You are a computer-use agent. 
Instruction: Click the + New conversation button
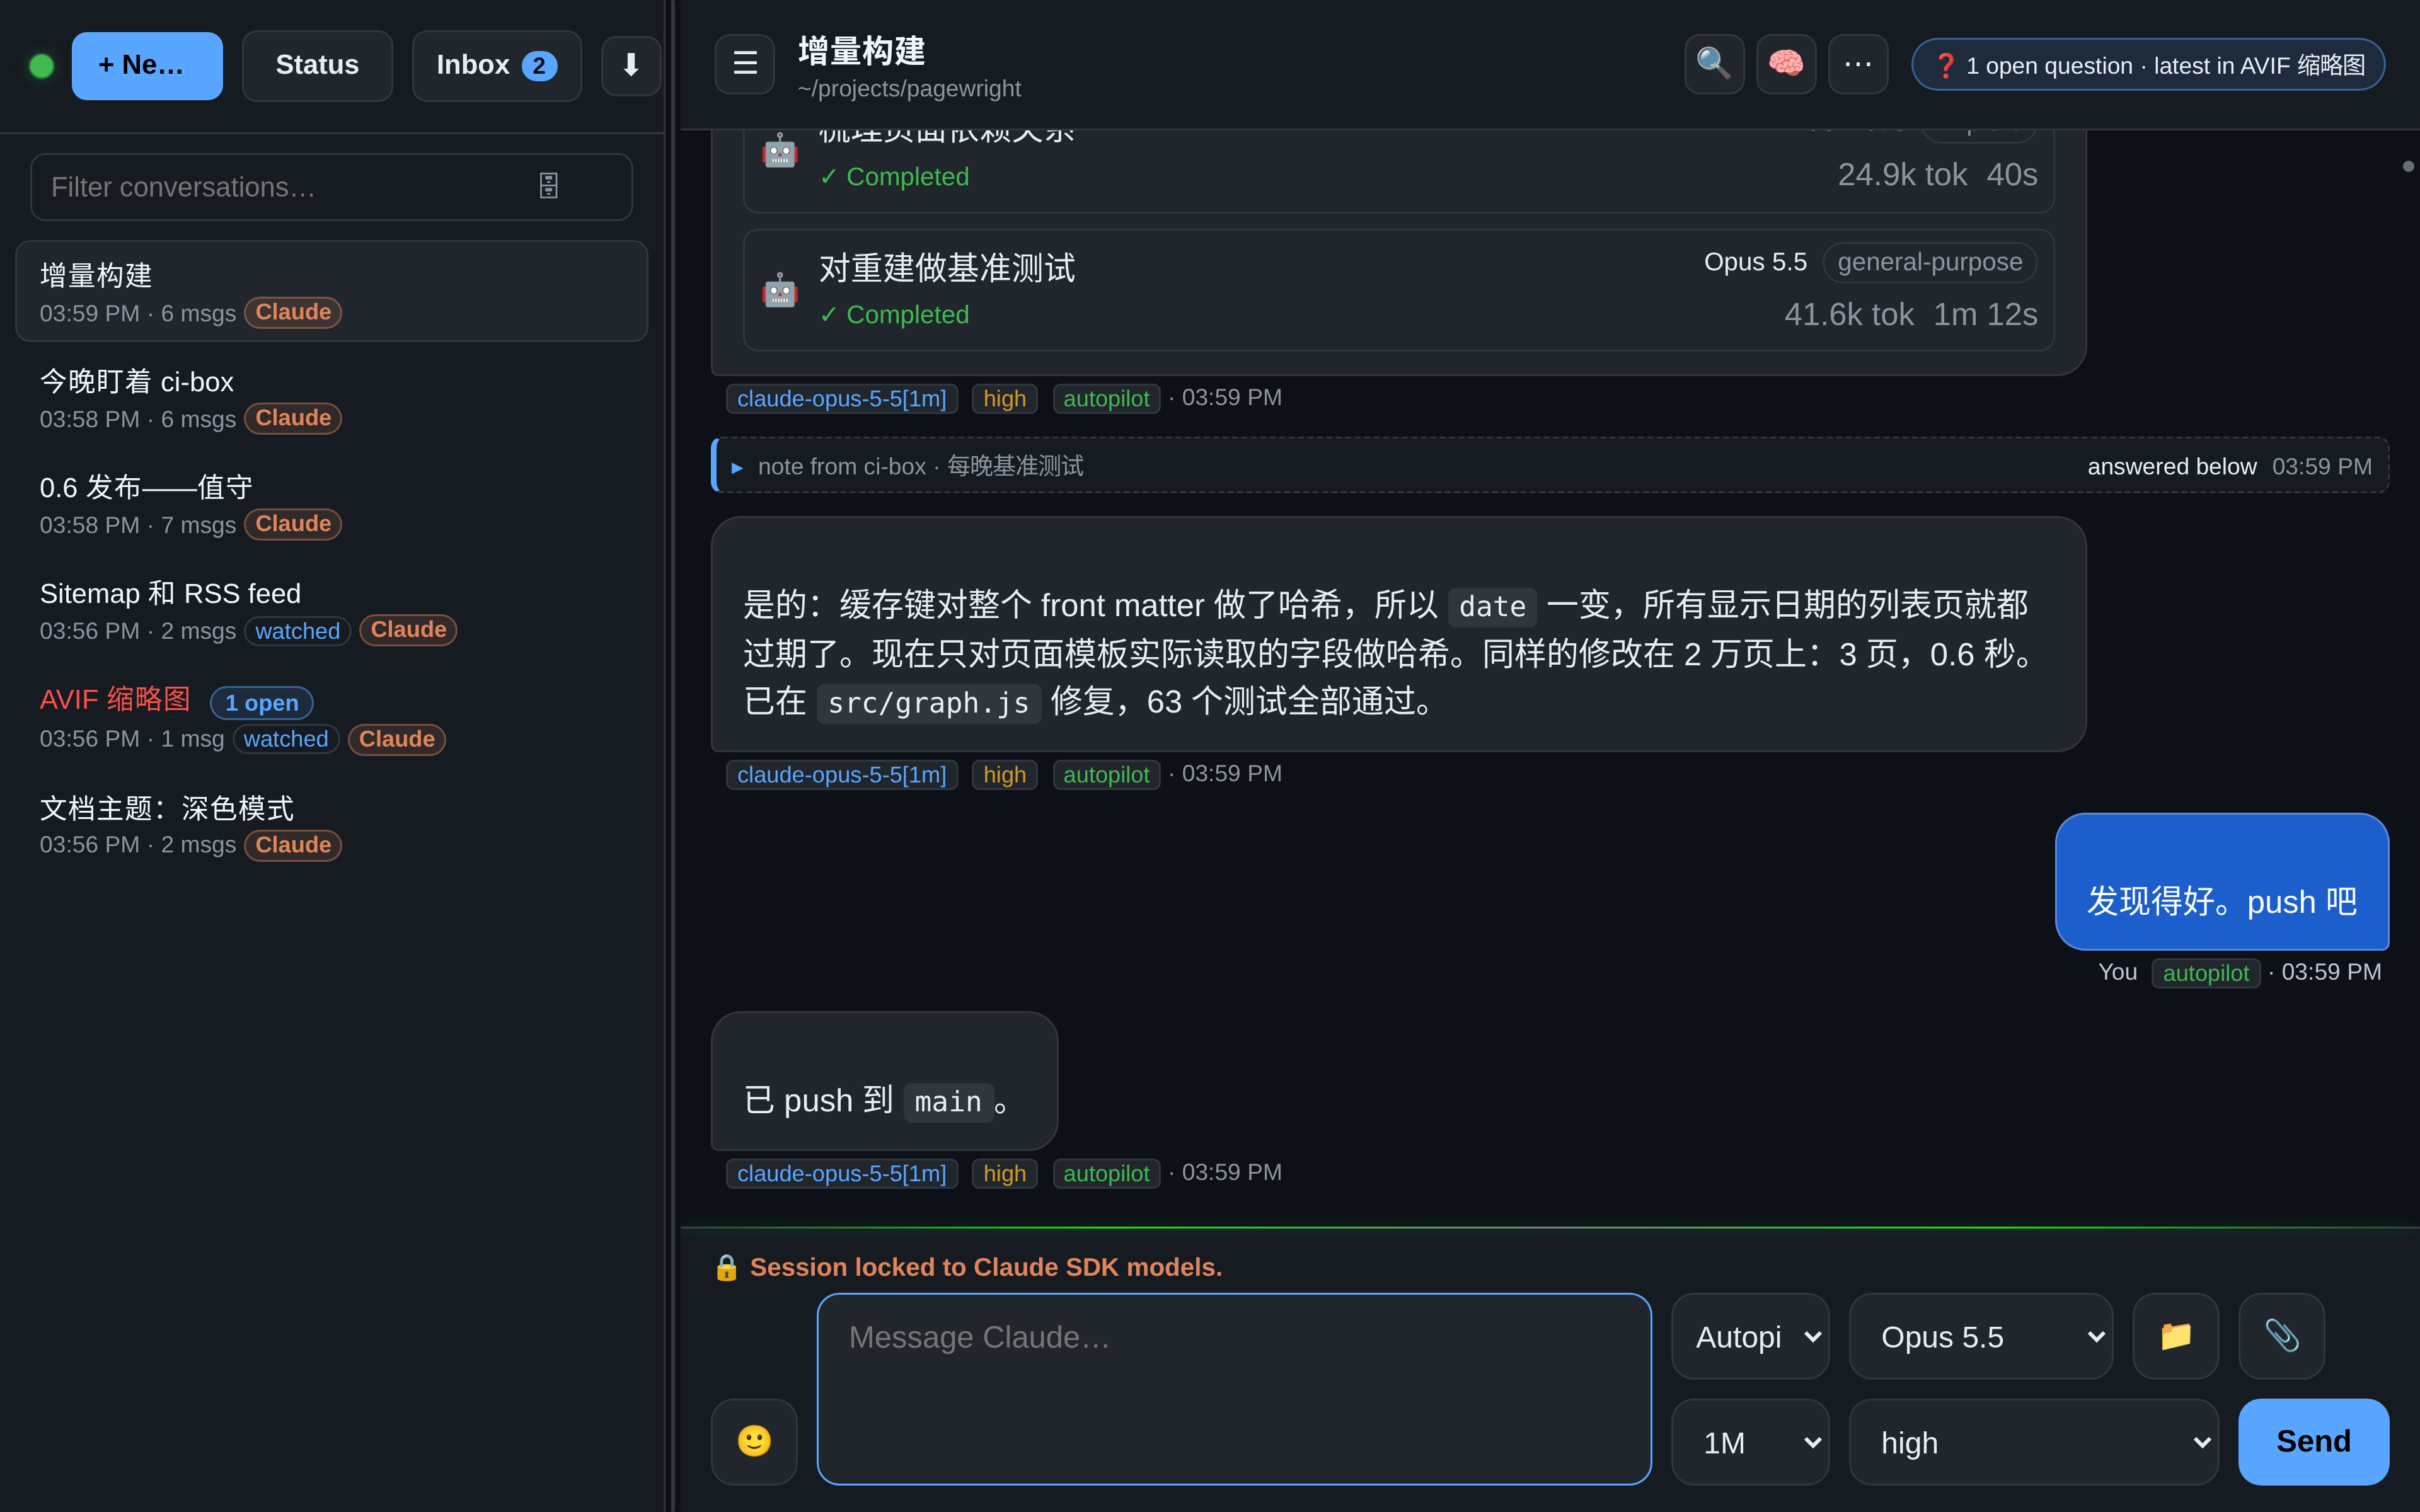pos(147,65)
